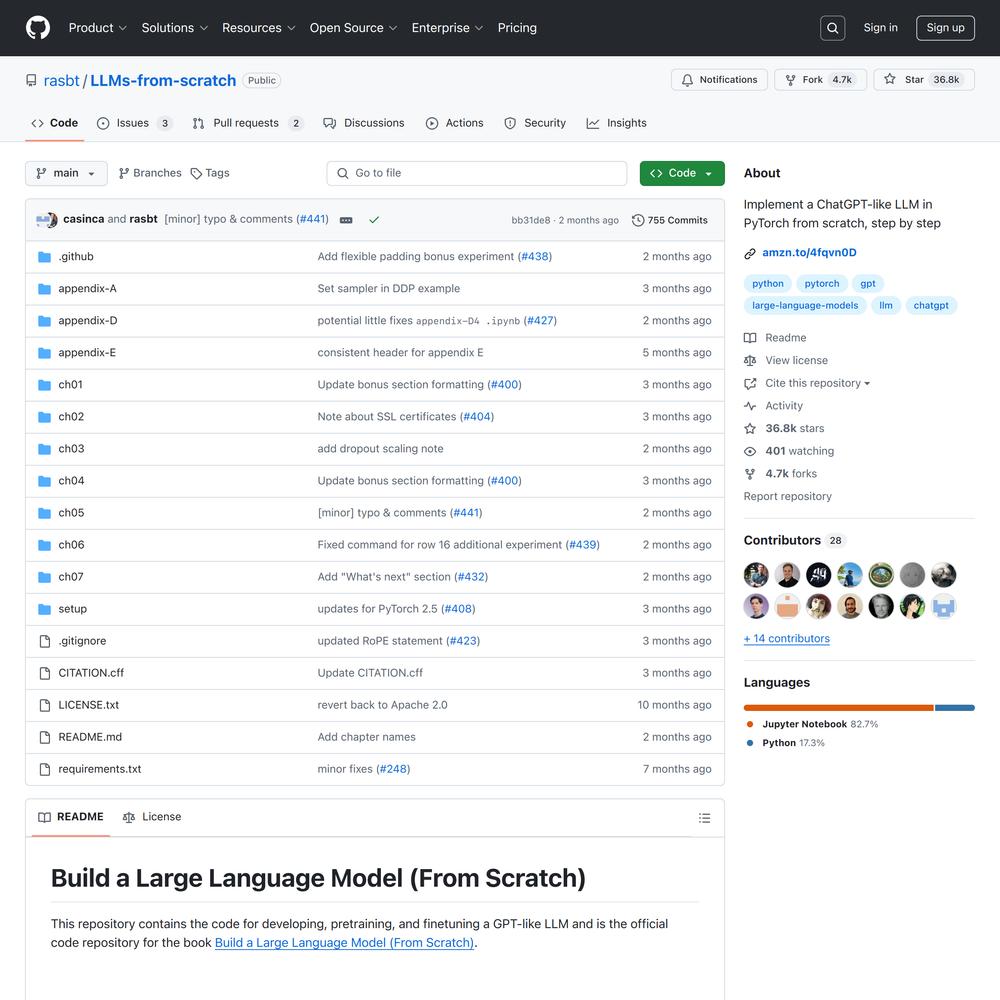Switch to the Issues tab
The image size is (1000, 1000).
[x=133, y=123]
